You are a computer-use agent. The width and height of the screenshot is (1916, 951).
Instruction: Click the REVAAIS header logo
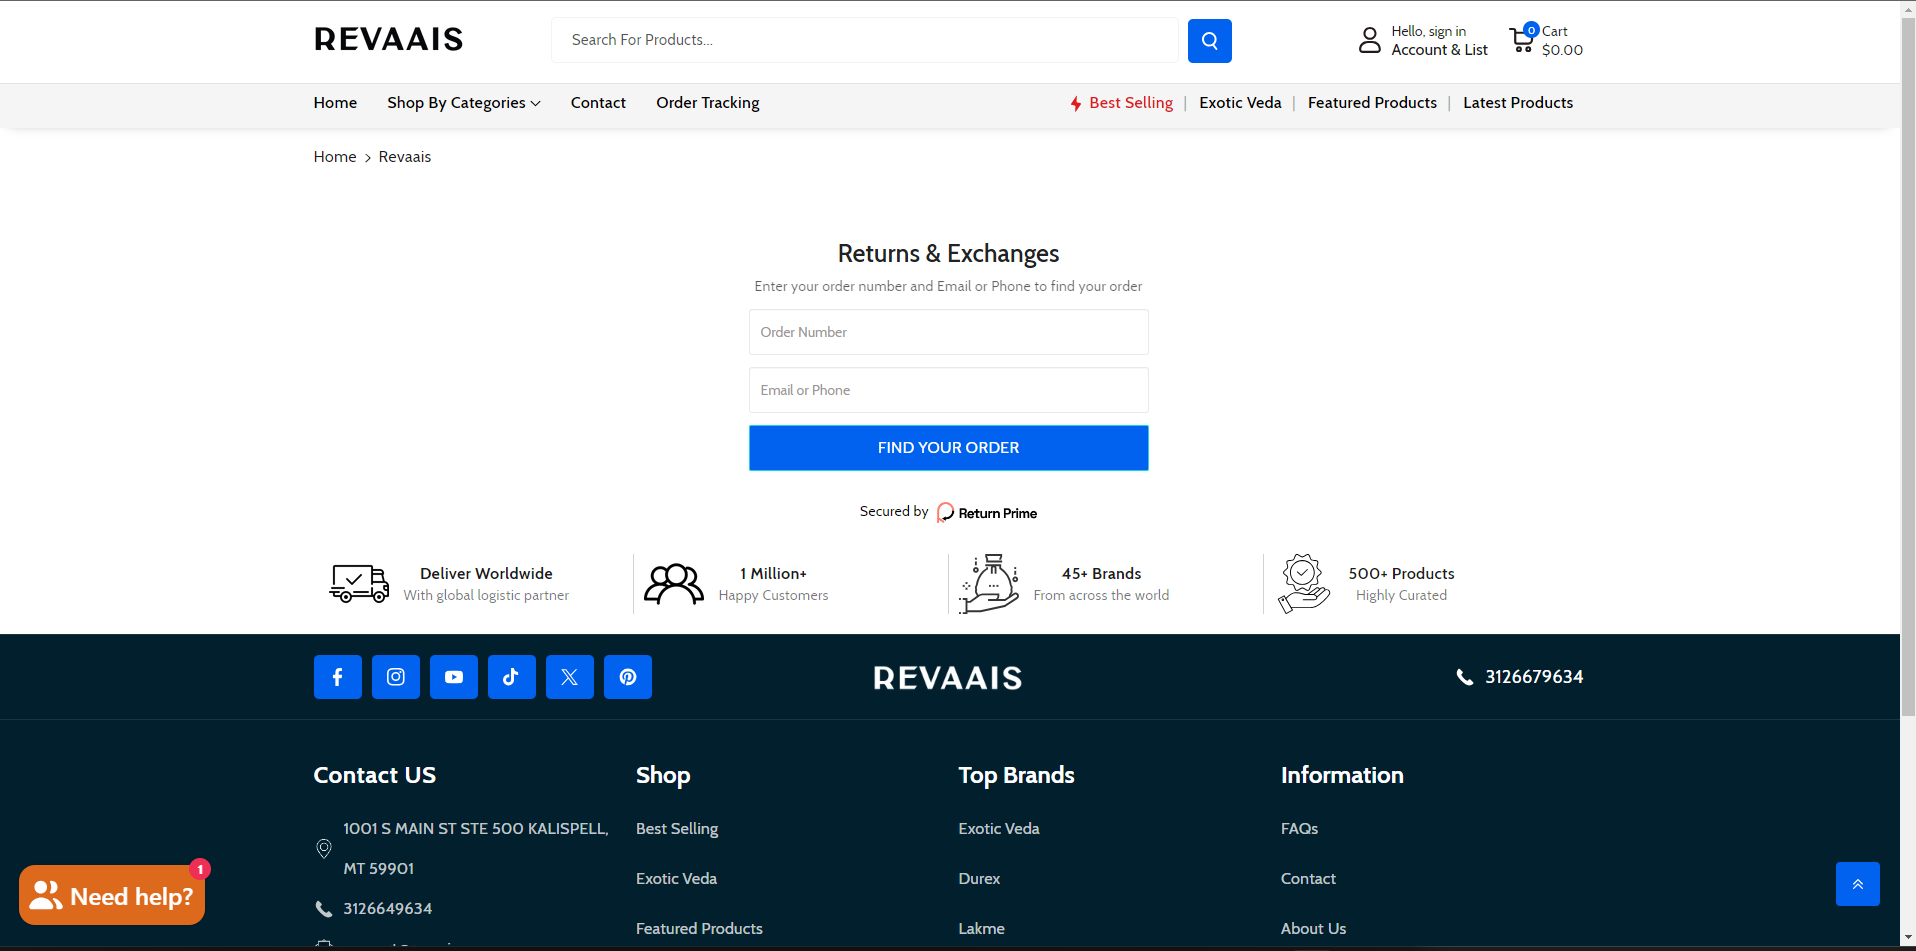pyautogui.click(x=389, y=40)
